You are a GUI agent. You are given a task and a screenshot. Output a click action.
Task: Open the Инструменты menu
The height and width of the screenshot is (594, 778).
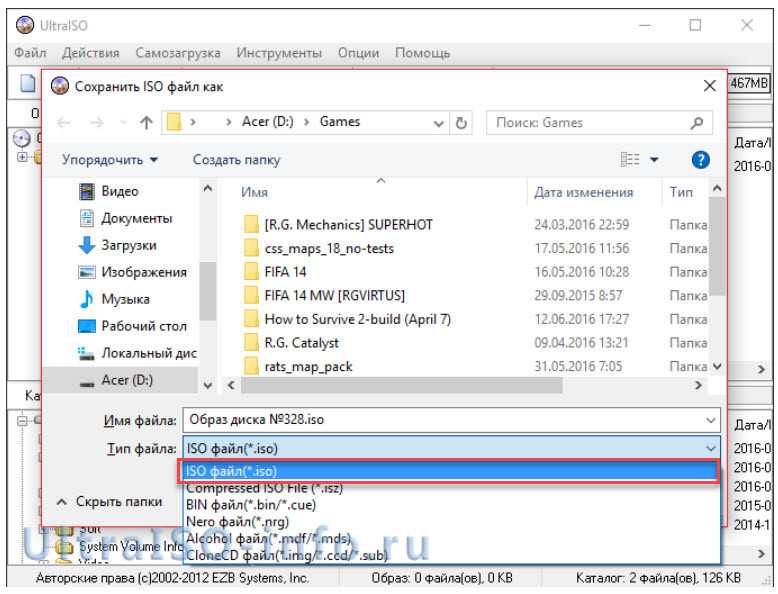coord(279,53)
